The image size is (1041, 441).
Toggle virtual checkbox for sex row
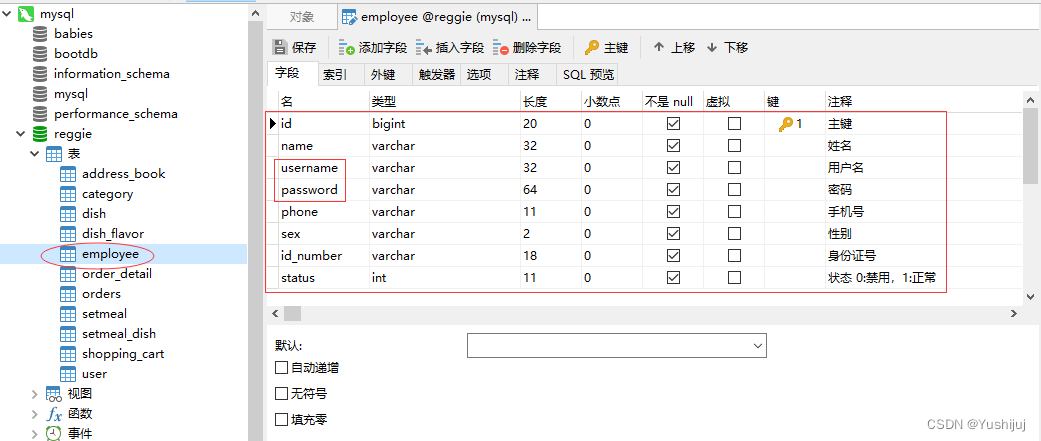pos(734,234)
